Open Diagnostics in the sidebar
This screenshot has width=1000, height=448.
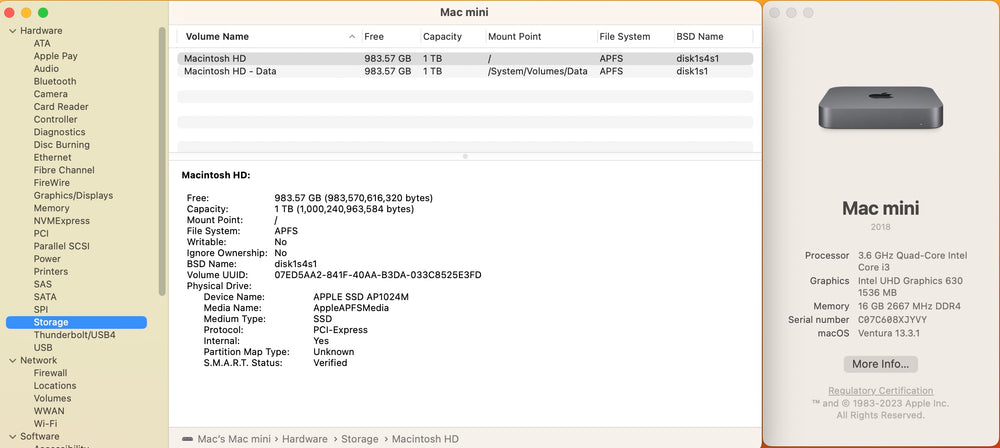(59, 132)
